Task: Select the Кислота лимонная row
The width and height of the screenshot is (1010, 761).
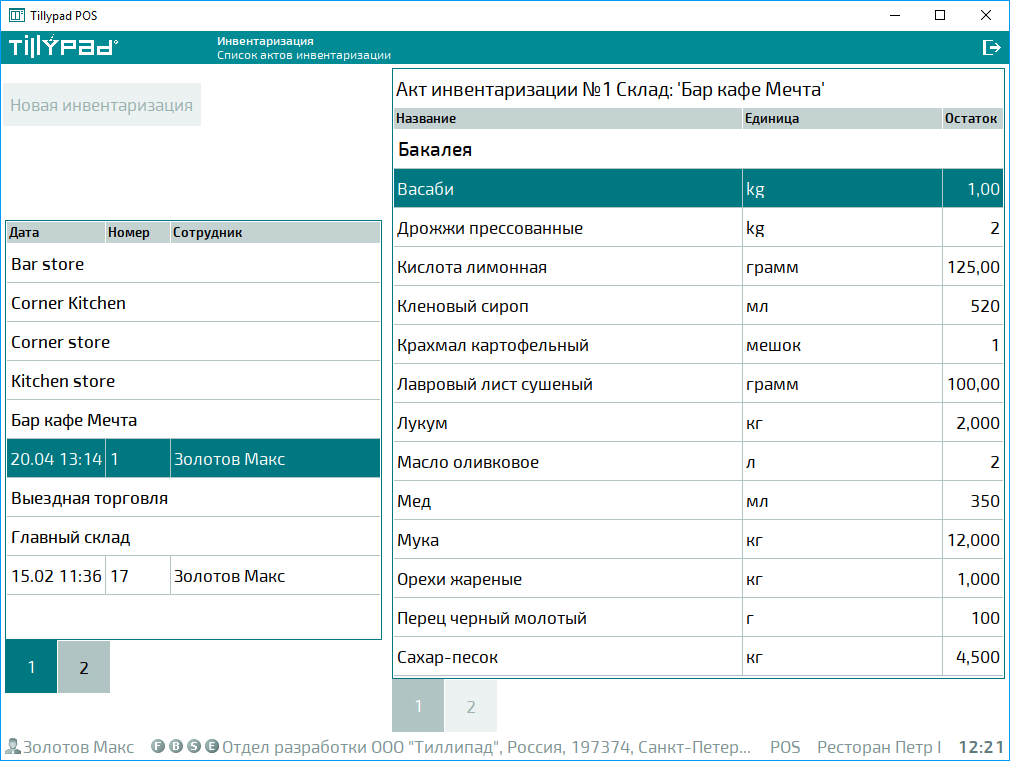Action: tap(698, 267)
